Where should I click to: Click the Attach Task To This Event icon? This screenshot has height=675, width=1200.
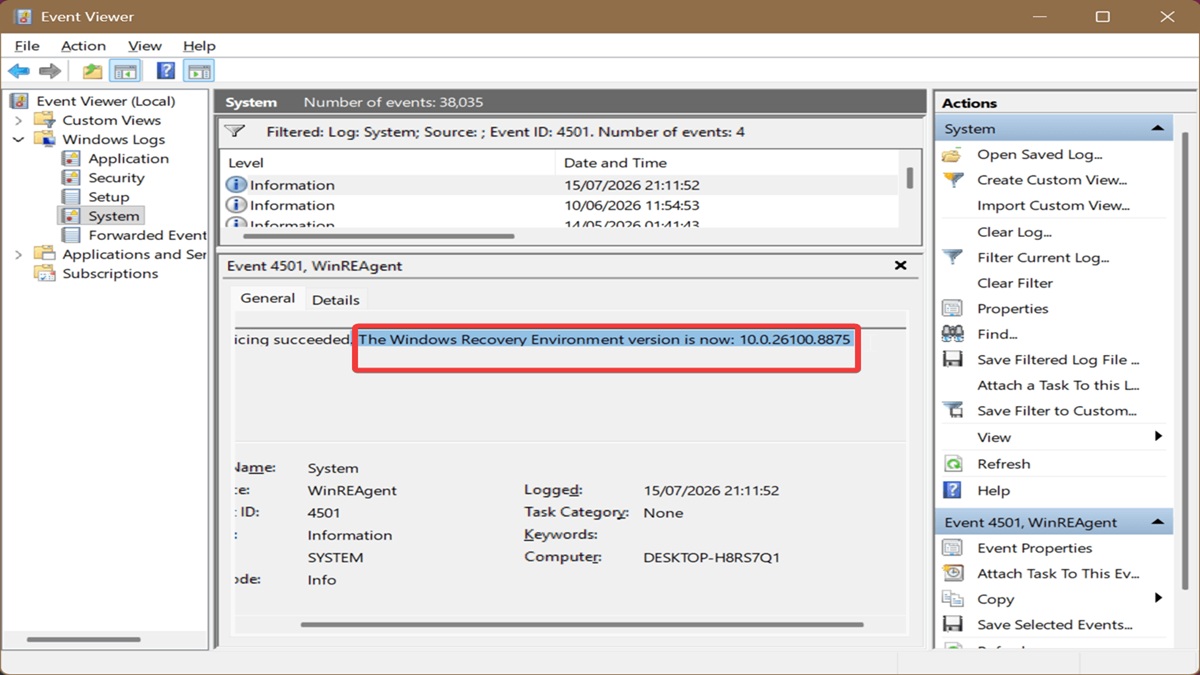(953, 573)
